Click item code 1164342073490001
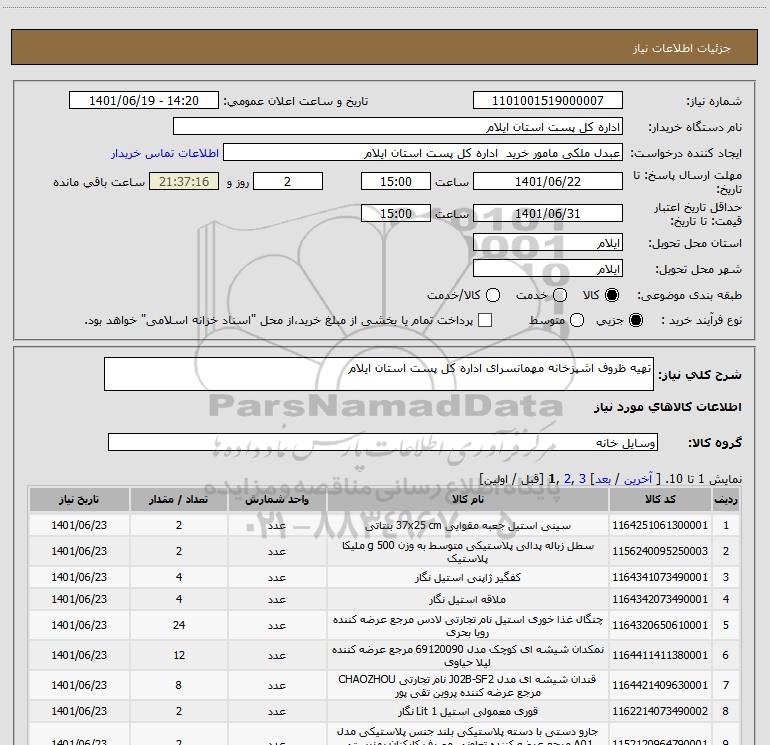This screenshot has width=770, height=745. tap(660, 599)
